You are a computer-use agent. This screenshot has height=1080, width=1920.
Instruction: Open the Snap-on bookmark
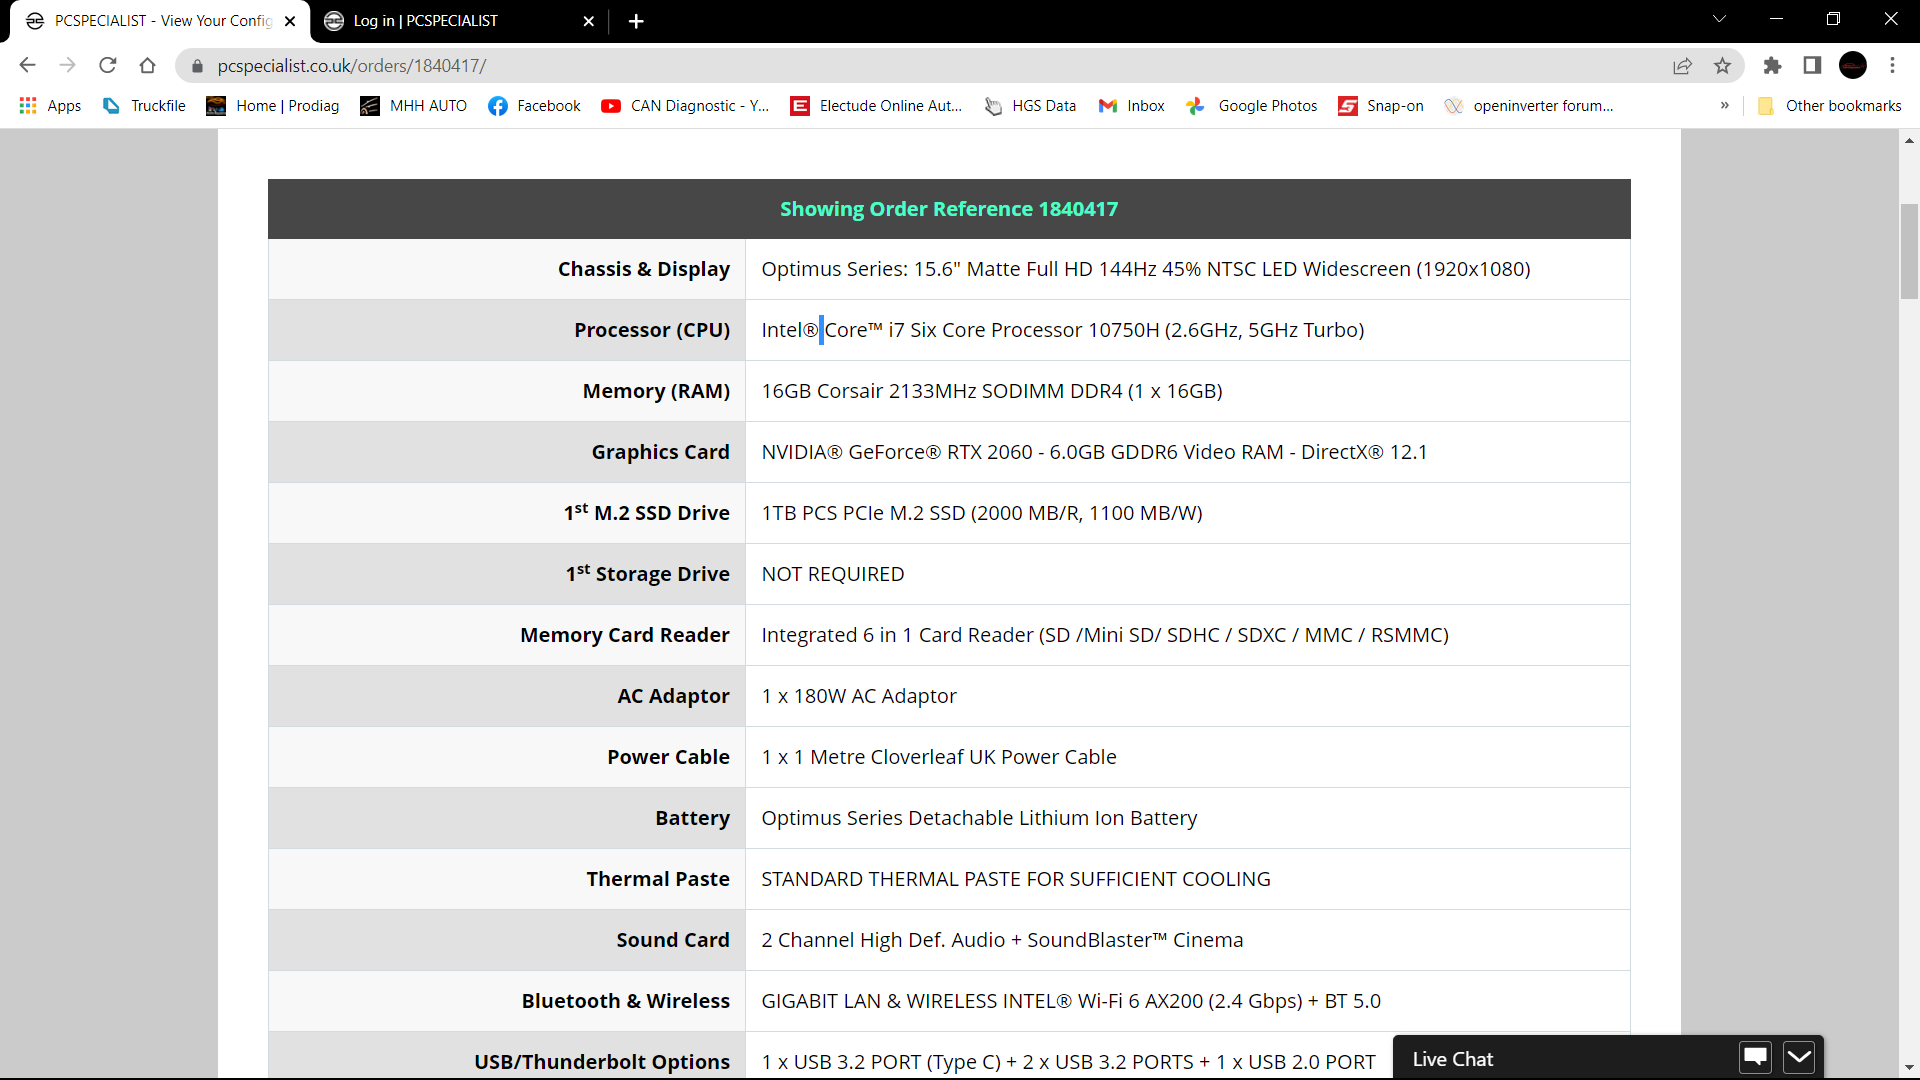[x=1381, y=106]
